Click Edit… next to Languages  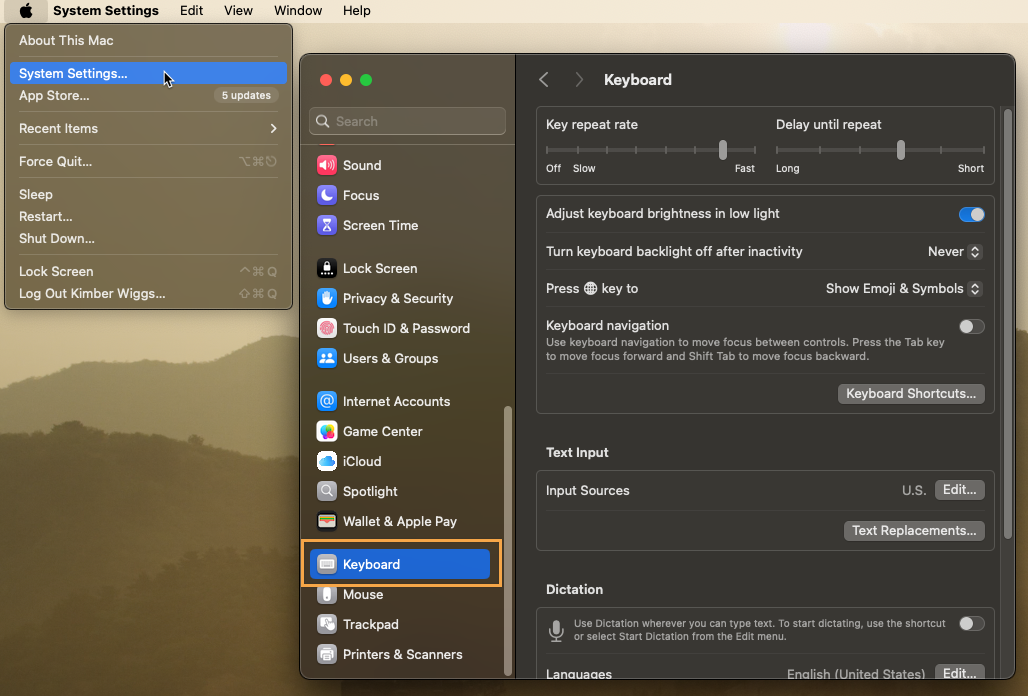click(x=959, y=673)
